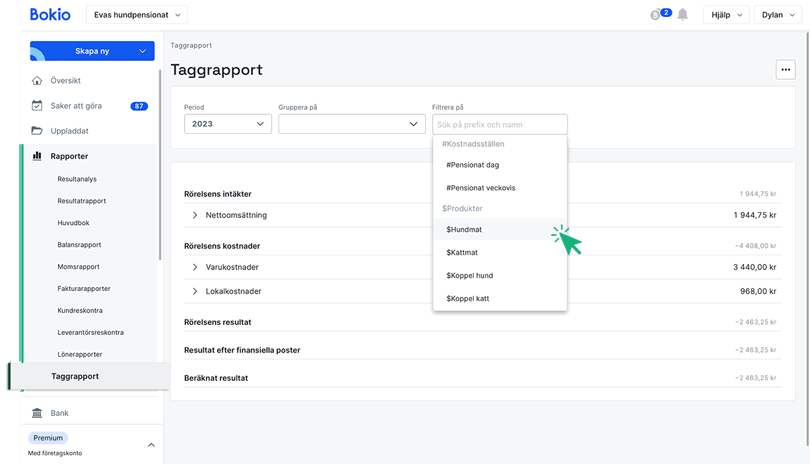810x464 pixels.
Task: Expand the Varukostnader row
Action: click(195, 268)
